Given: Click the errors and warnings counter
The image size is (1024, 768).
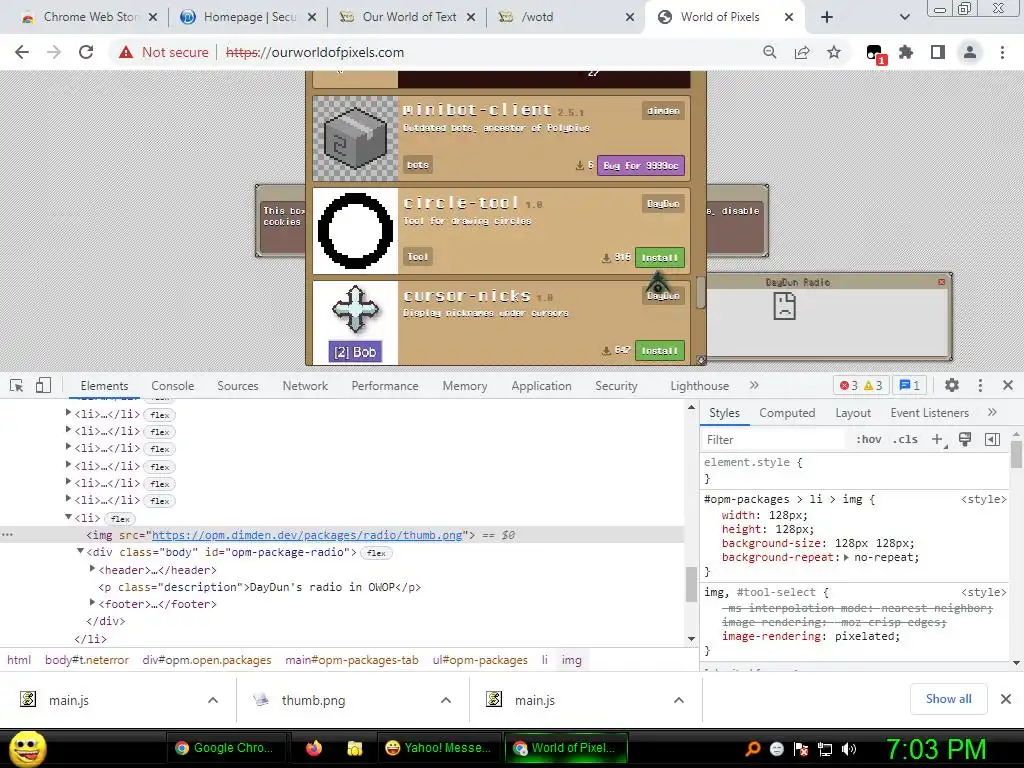Looking at the screenshot, I should 861,385.
